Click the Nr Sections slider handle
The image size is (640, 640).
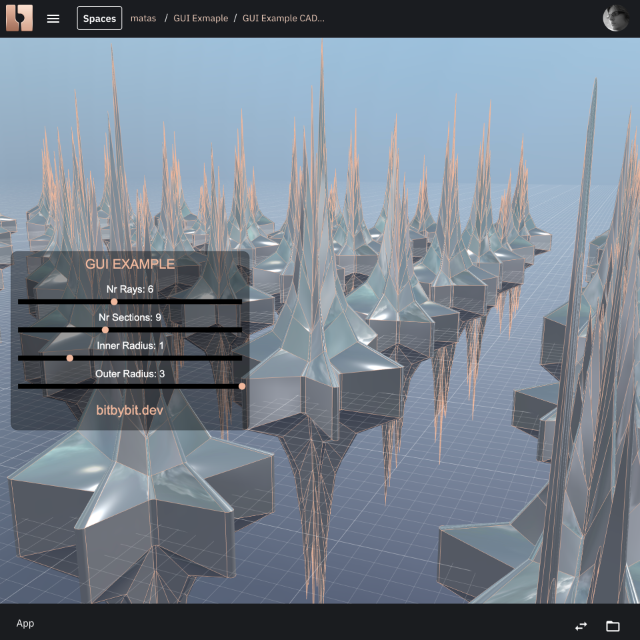click(105, 330)
